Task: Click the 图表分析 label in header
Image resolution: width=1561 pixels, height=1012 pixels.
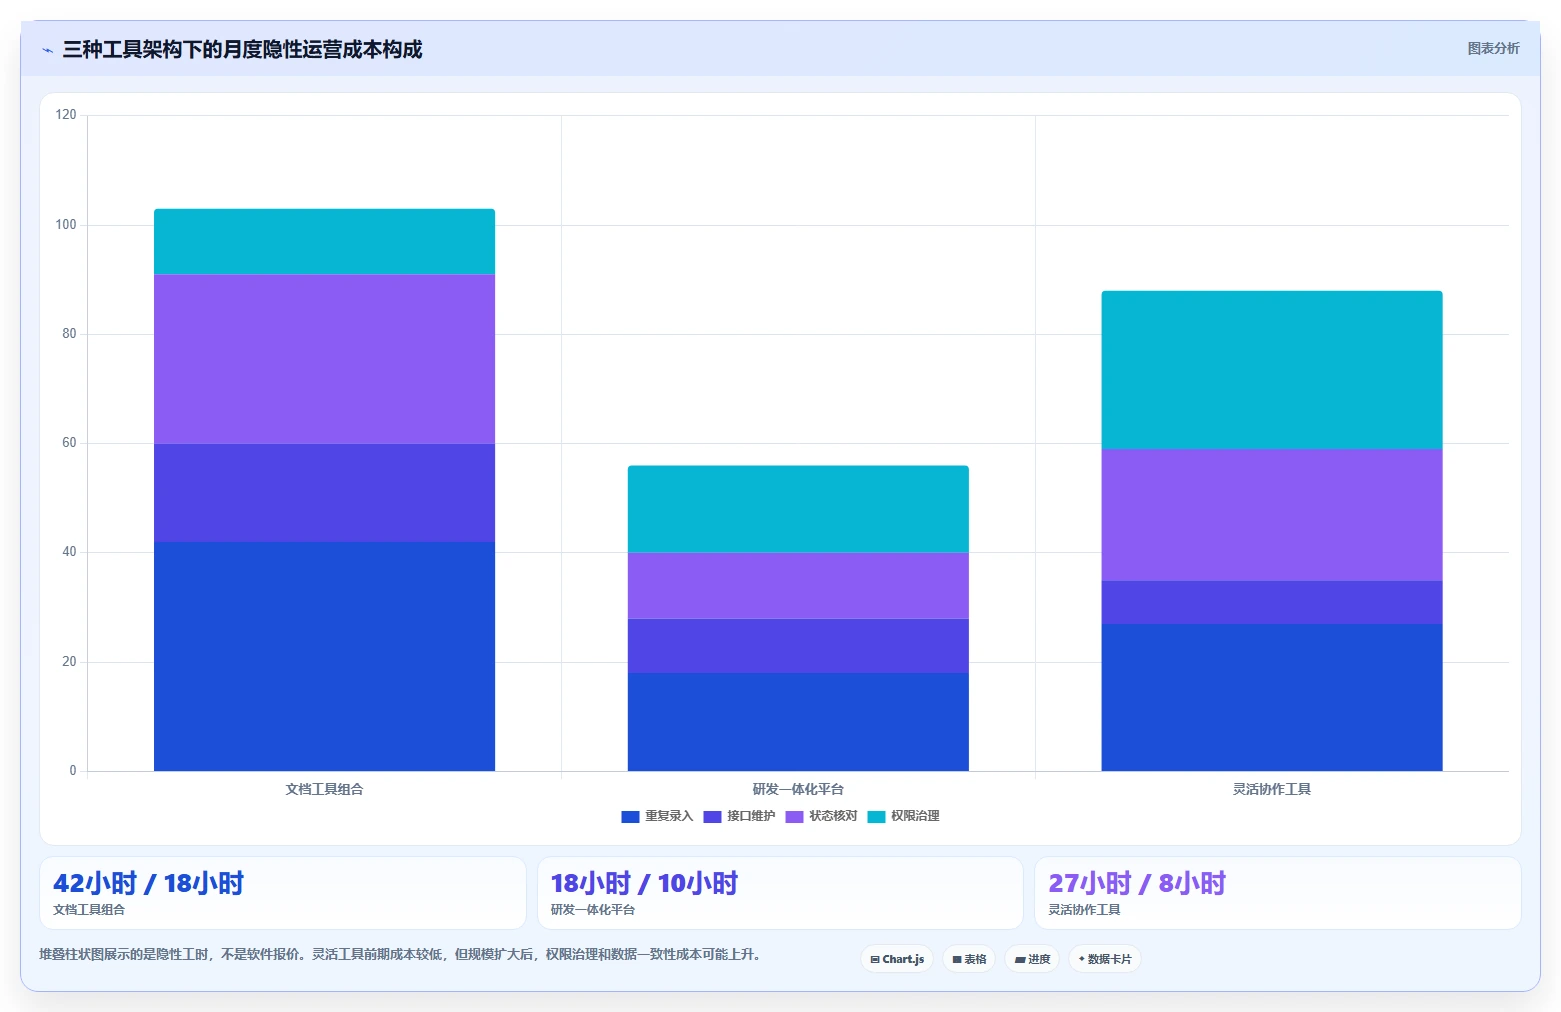Action: pyautogui.click(x=1493, y=48)
